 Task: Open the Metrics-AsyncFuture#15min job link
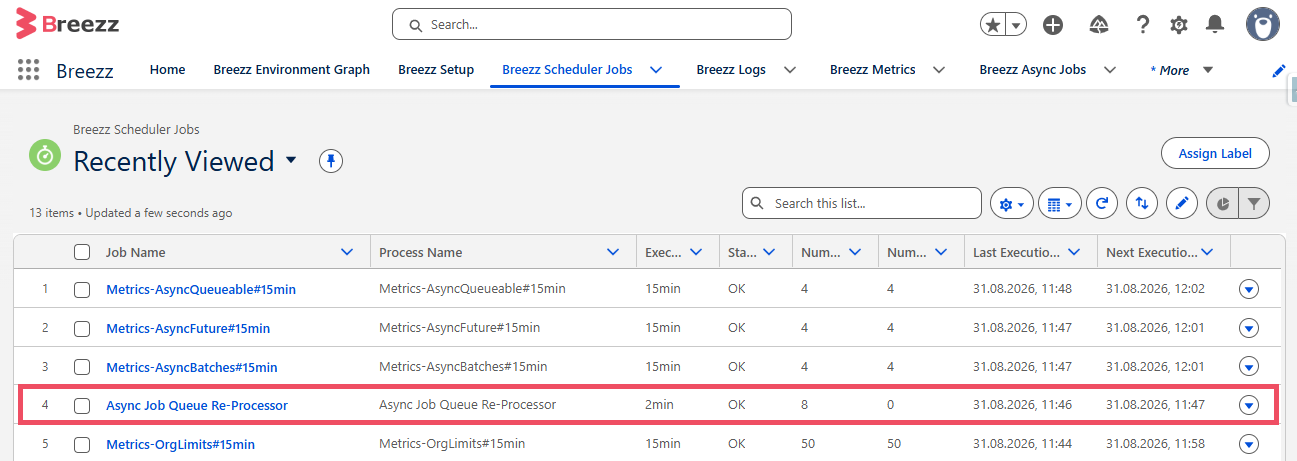click(x=188, y=328)
